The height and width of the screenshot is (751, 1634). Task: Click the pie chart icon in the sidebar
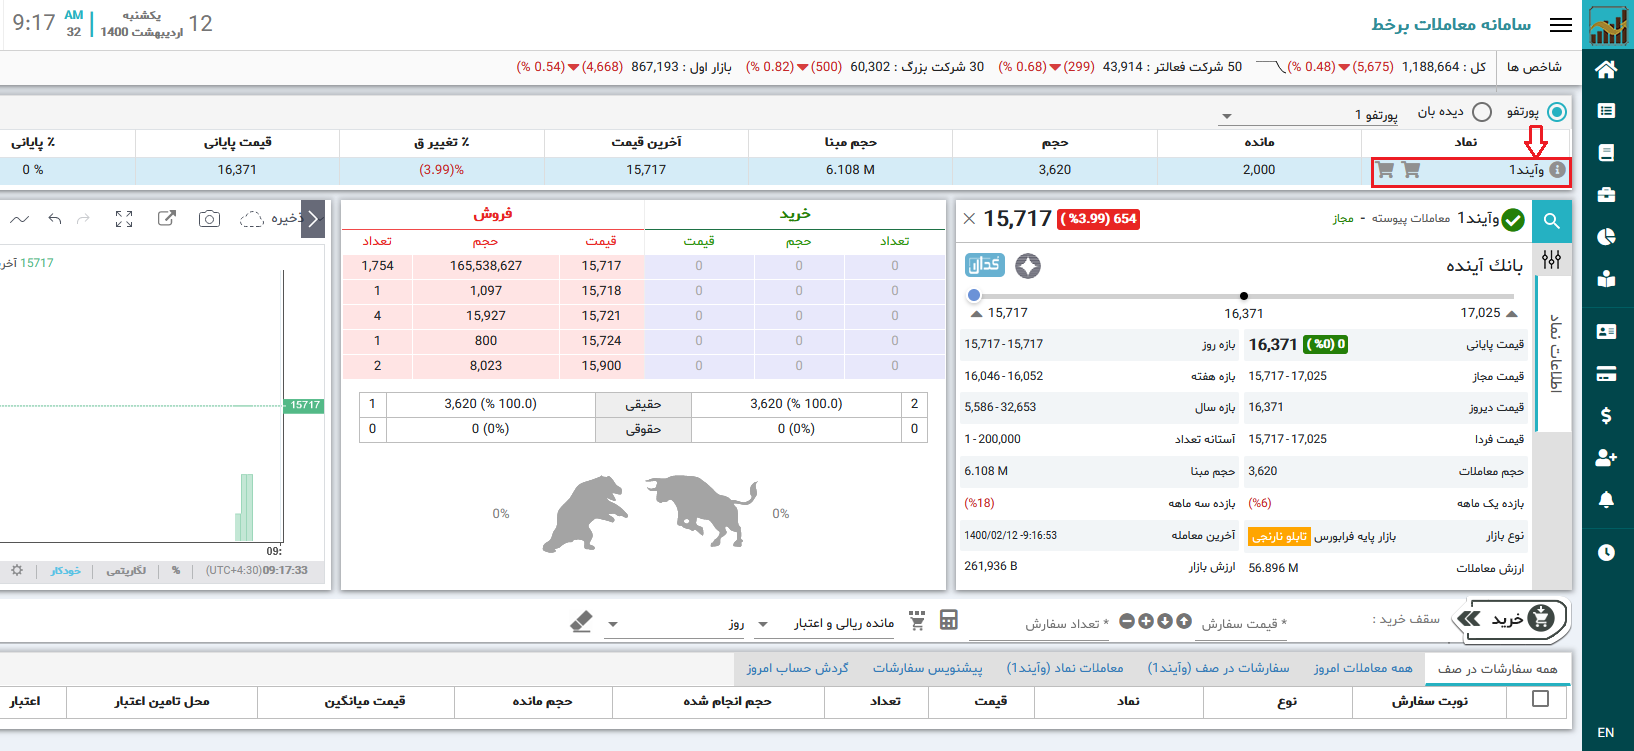coord(1606,237)
